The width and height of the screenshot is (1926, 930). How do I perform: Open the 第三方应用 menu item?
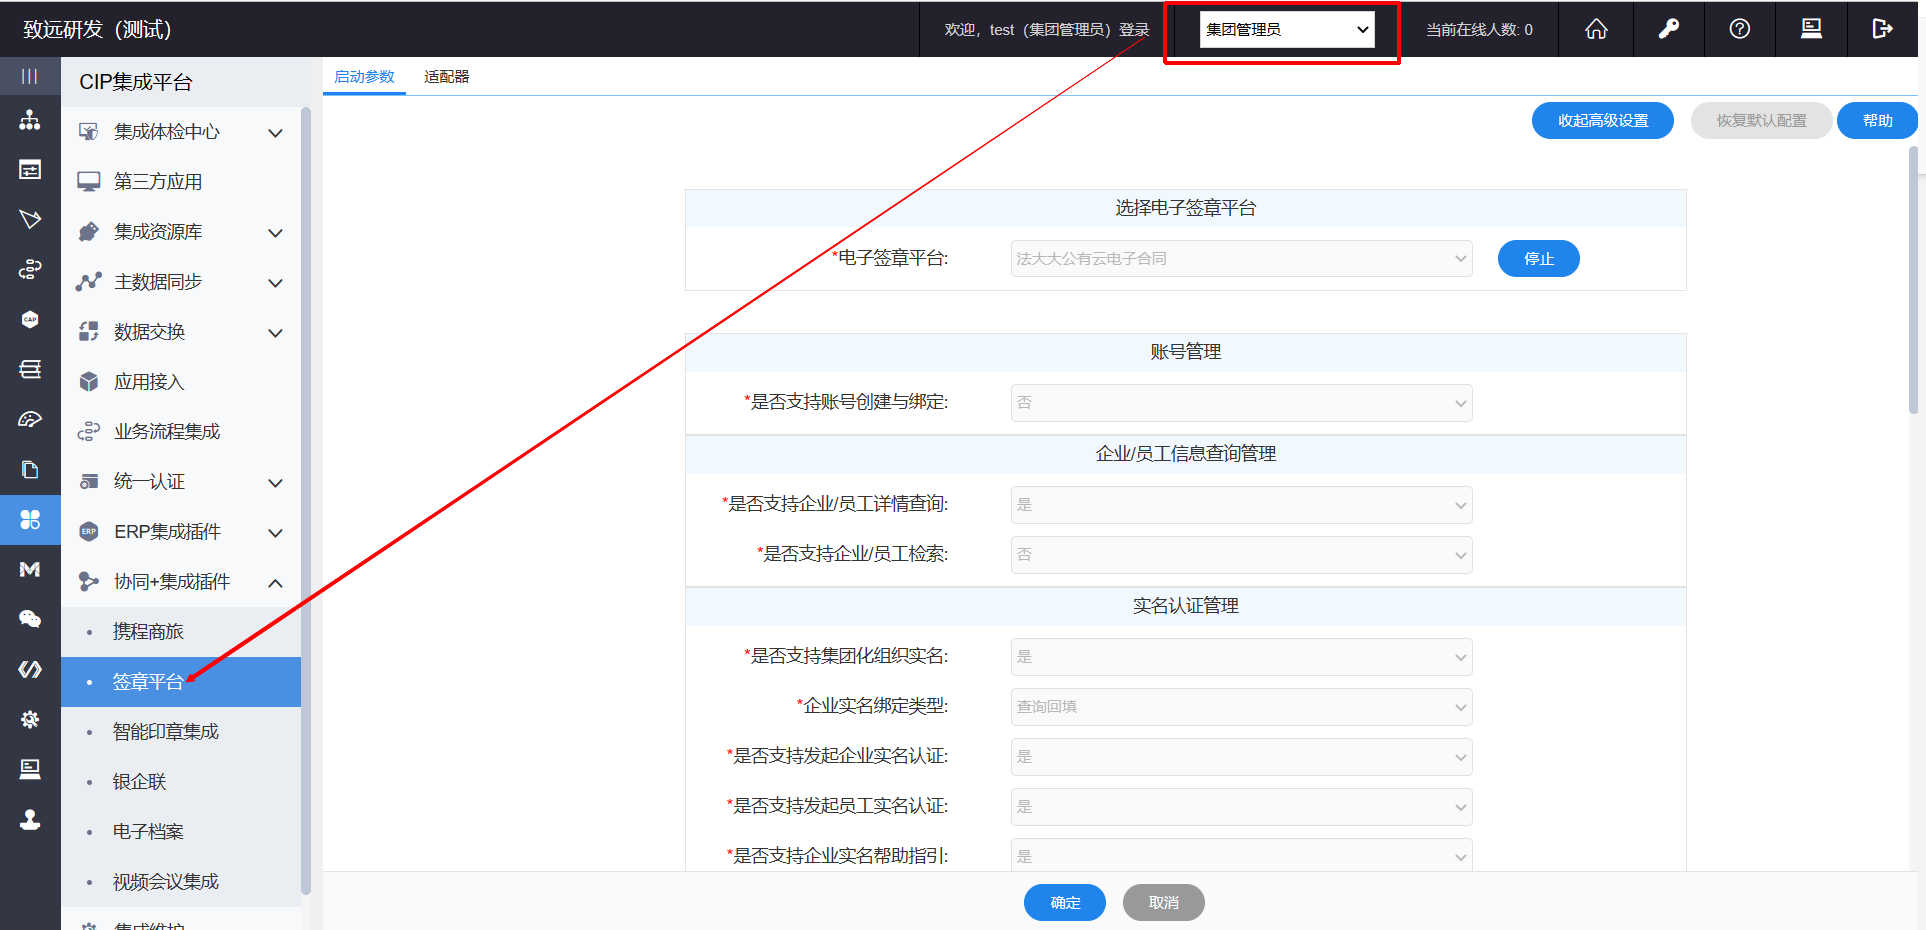click(181, 182)
